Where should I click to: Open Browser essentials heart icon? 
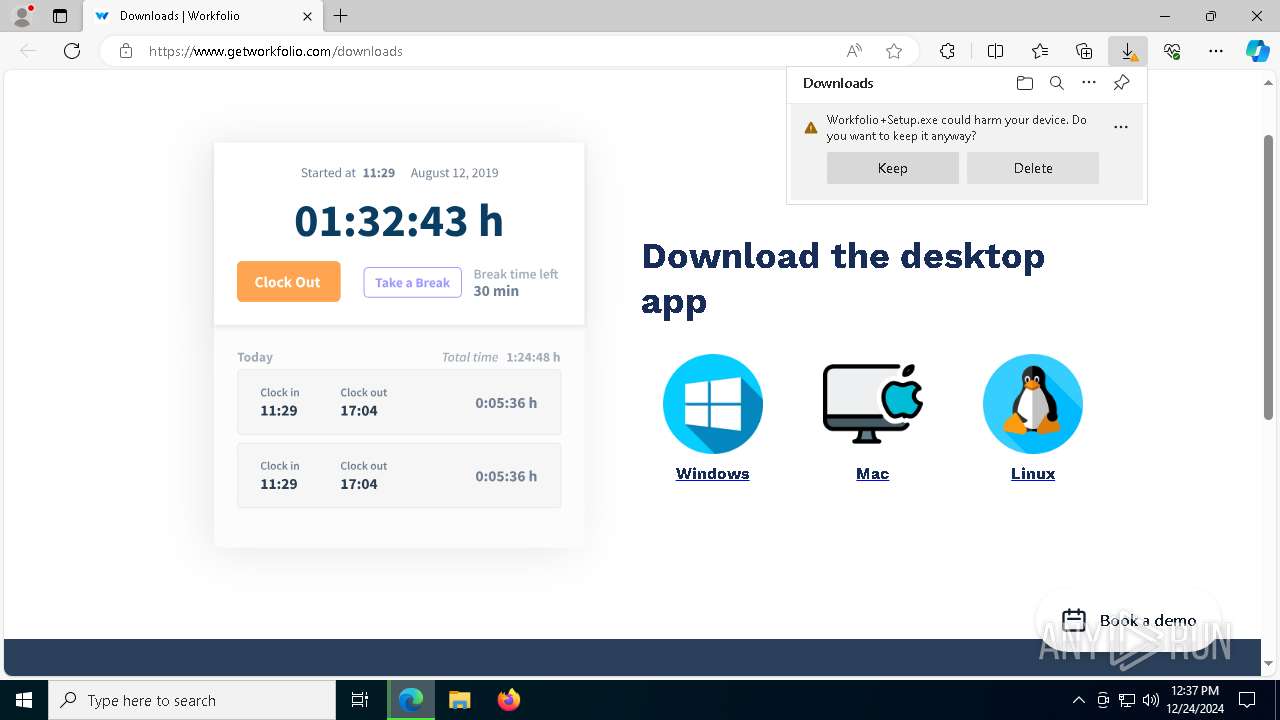1172,51
